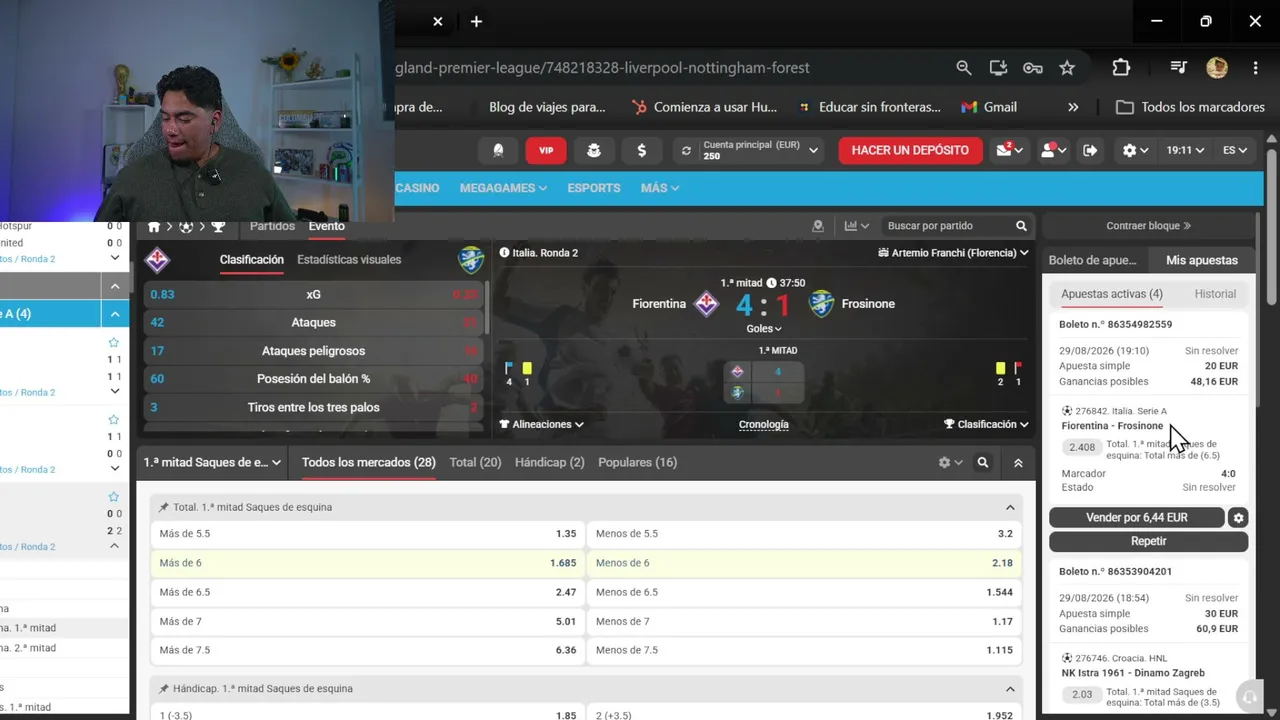Select the Total (20) markets tab
The image size is (1280, 720).
475,462
